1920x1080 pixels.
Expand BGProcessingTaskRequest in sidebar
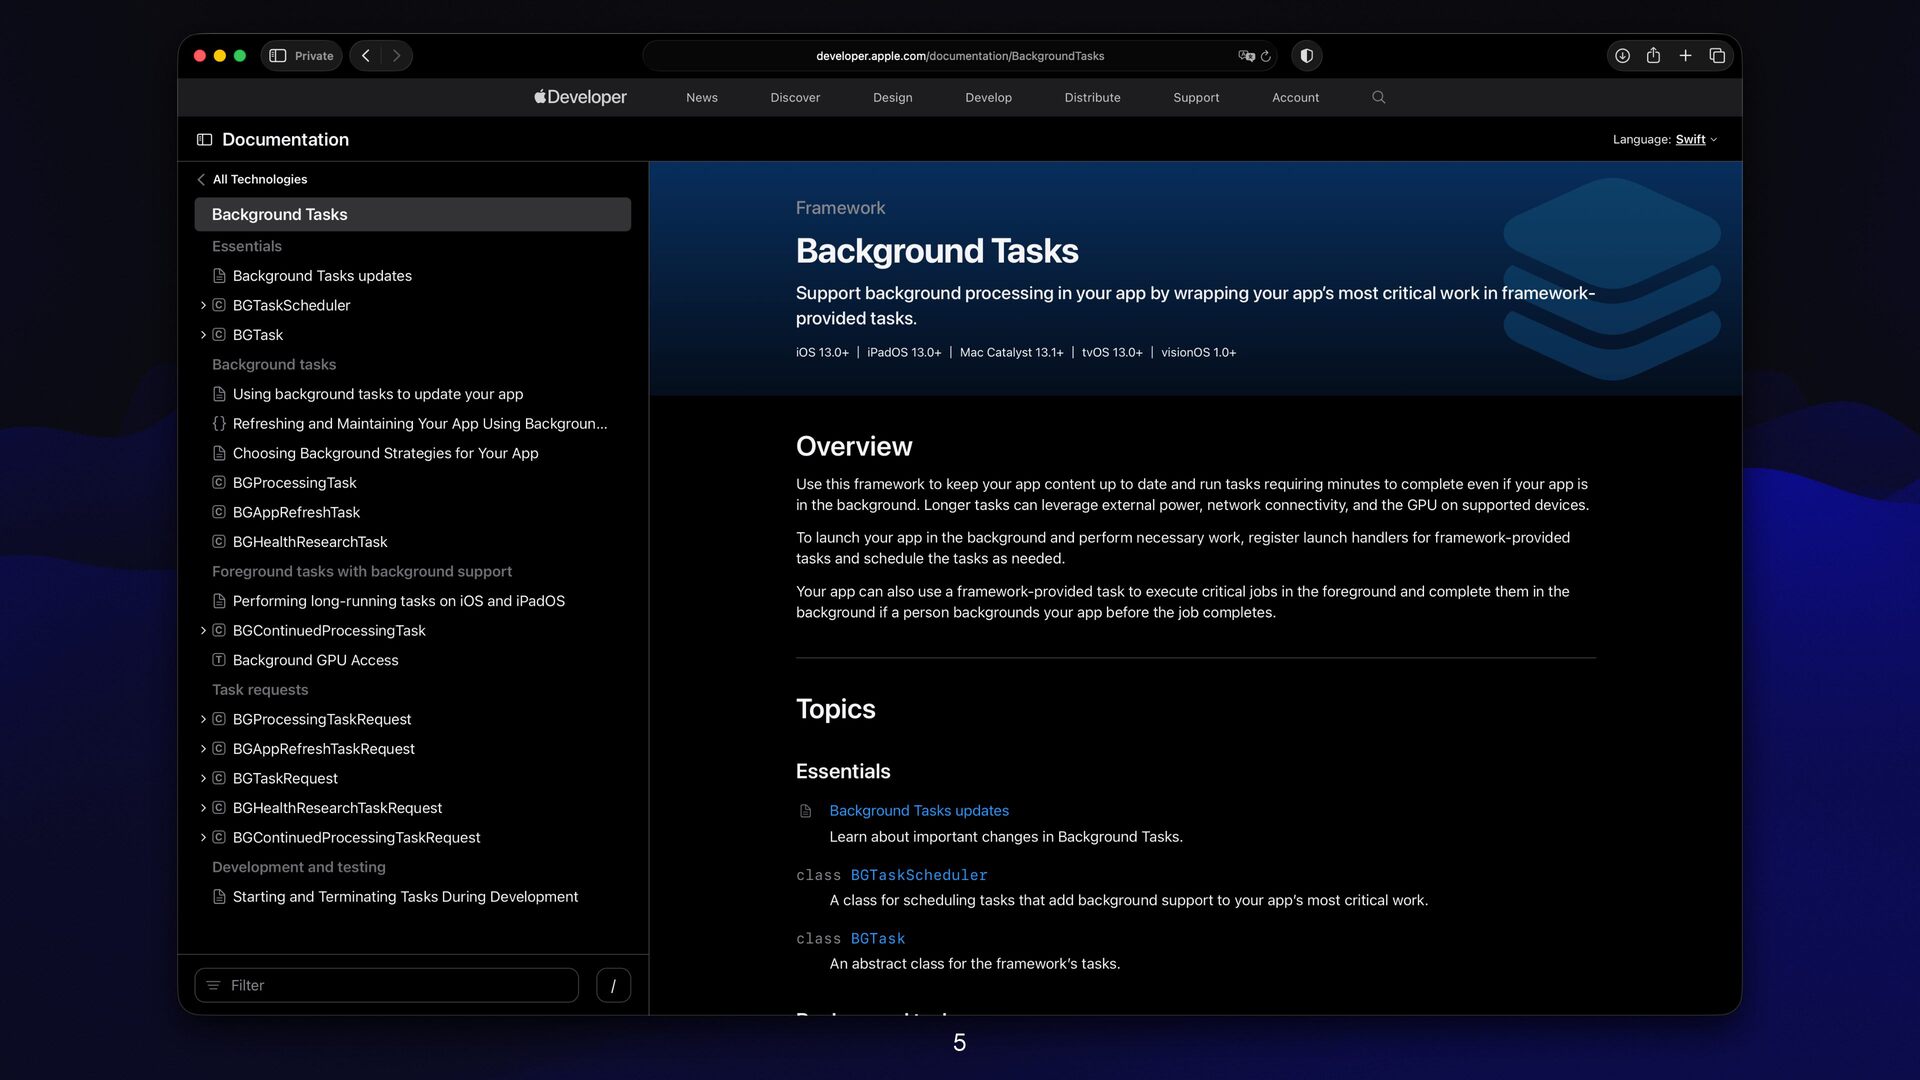pyautogui.click(x=203, y=719)
